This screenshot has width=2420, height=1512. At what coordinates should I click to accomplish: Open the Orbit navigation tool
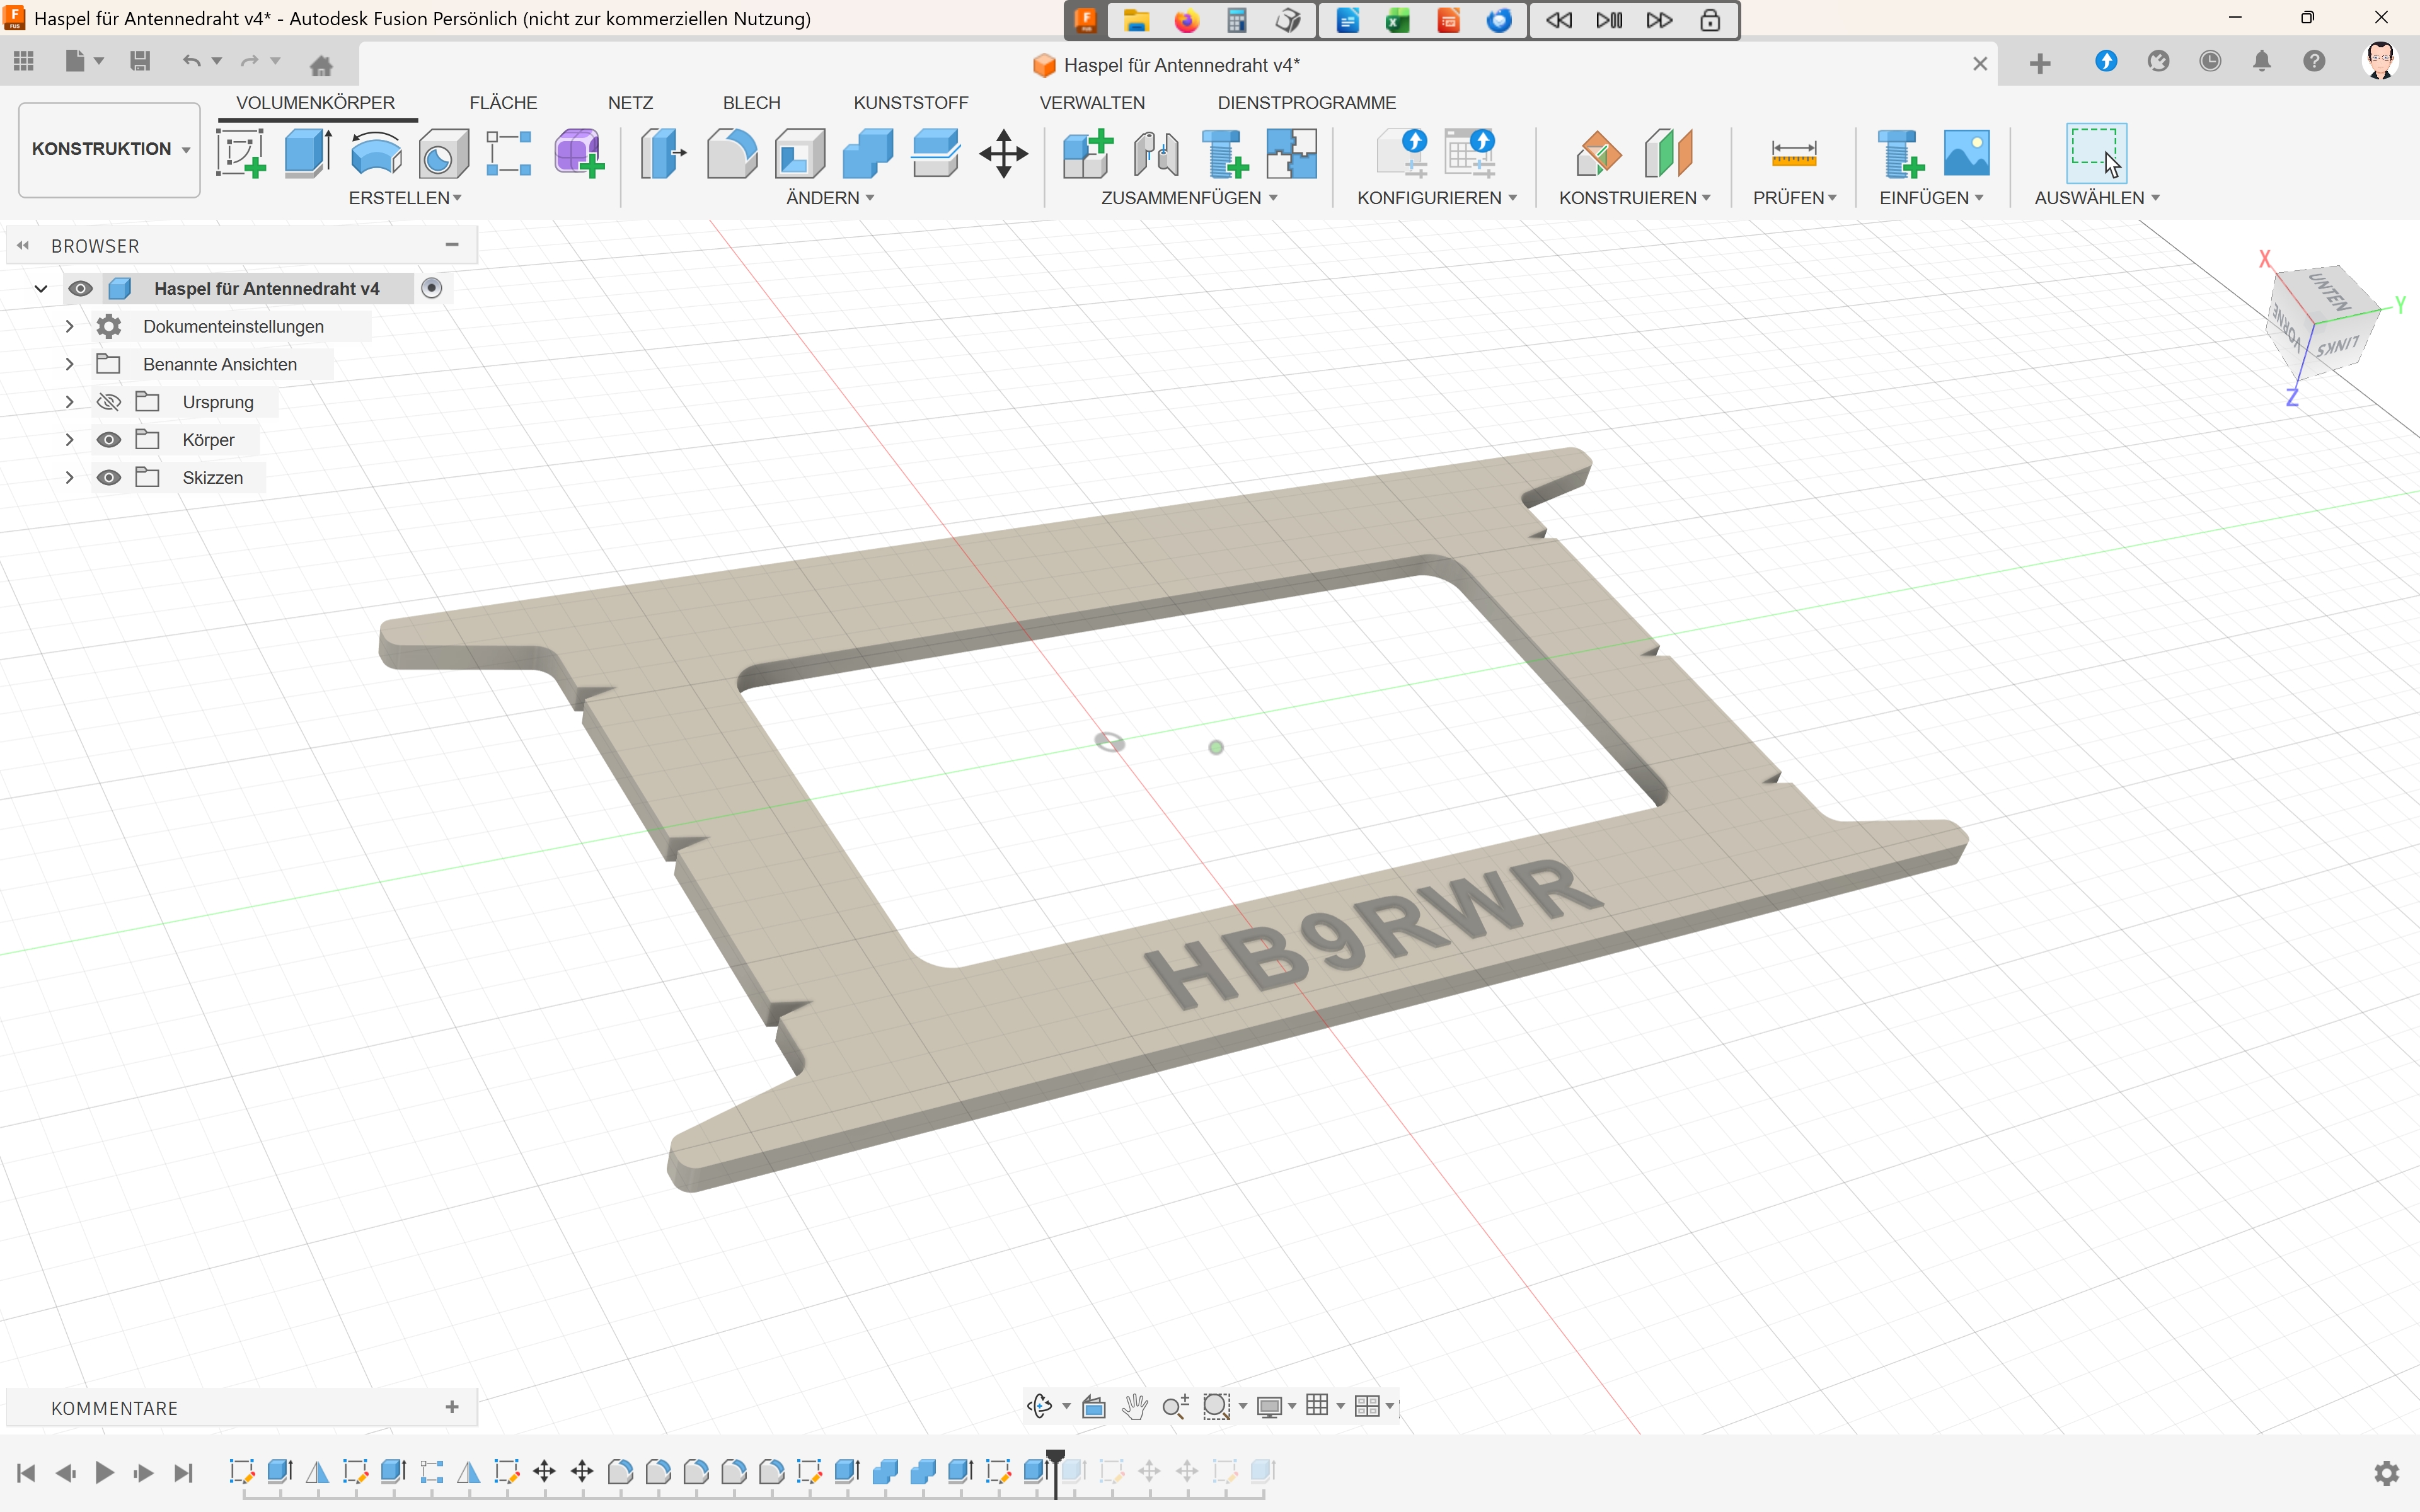point(1040,1406)
